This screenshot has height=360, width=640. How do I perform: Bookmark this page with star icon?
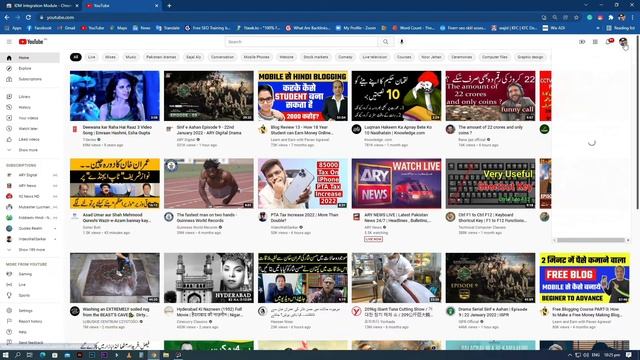pos(576,18)
